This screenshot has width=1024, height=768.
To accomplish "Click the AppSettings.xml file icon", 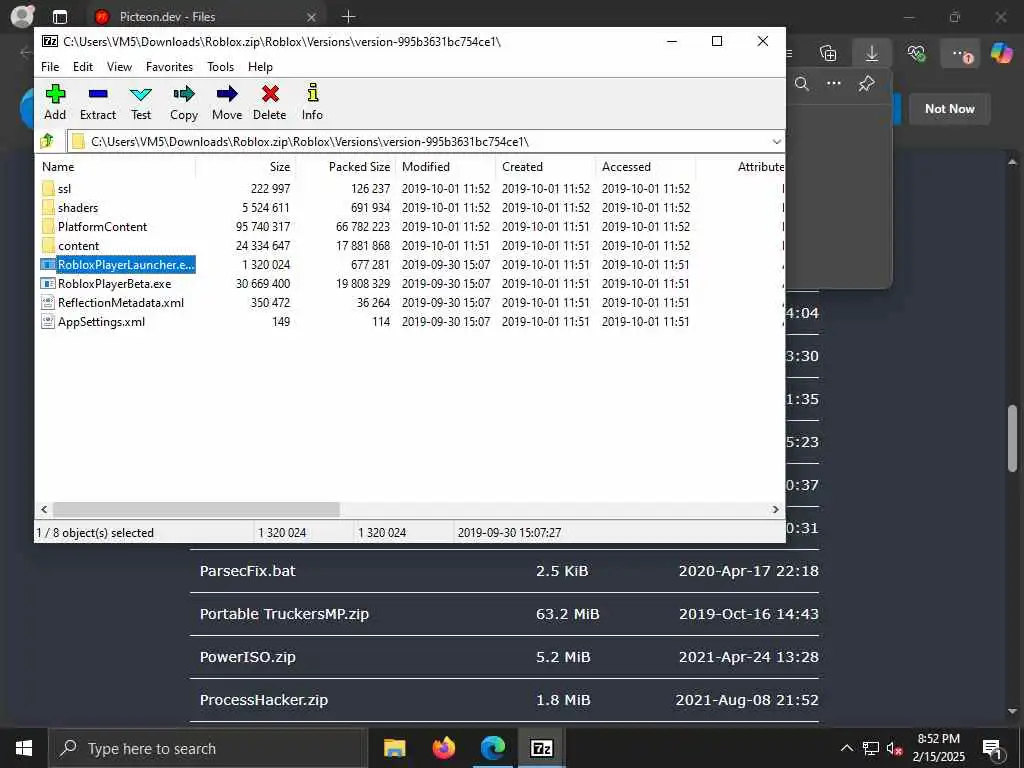I will click(48, 321).
